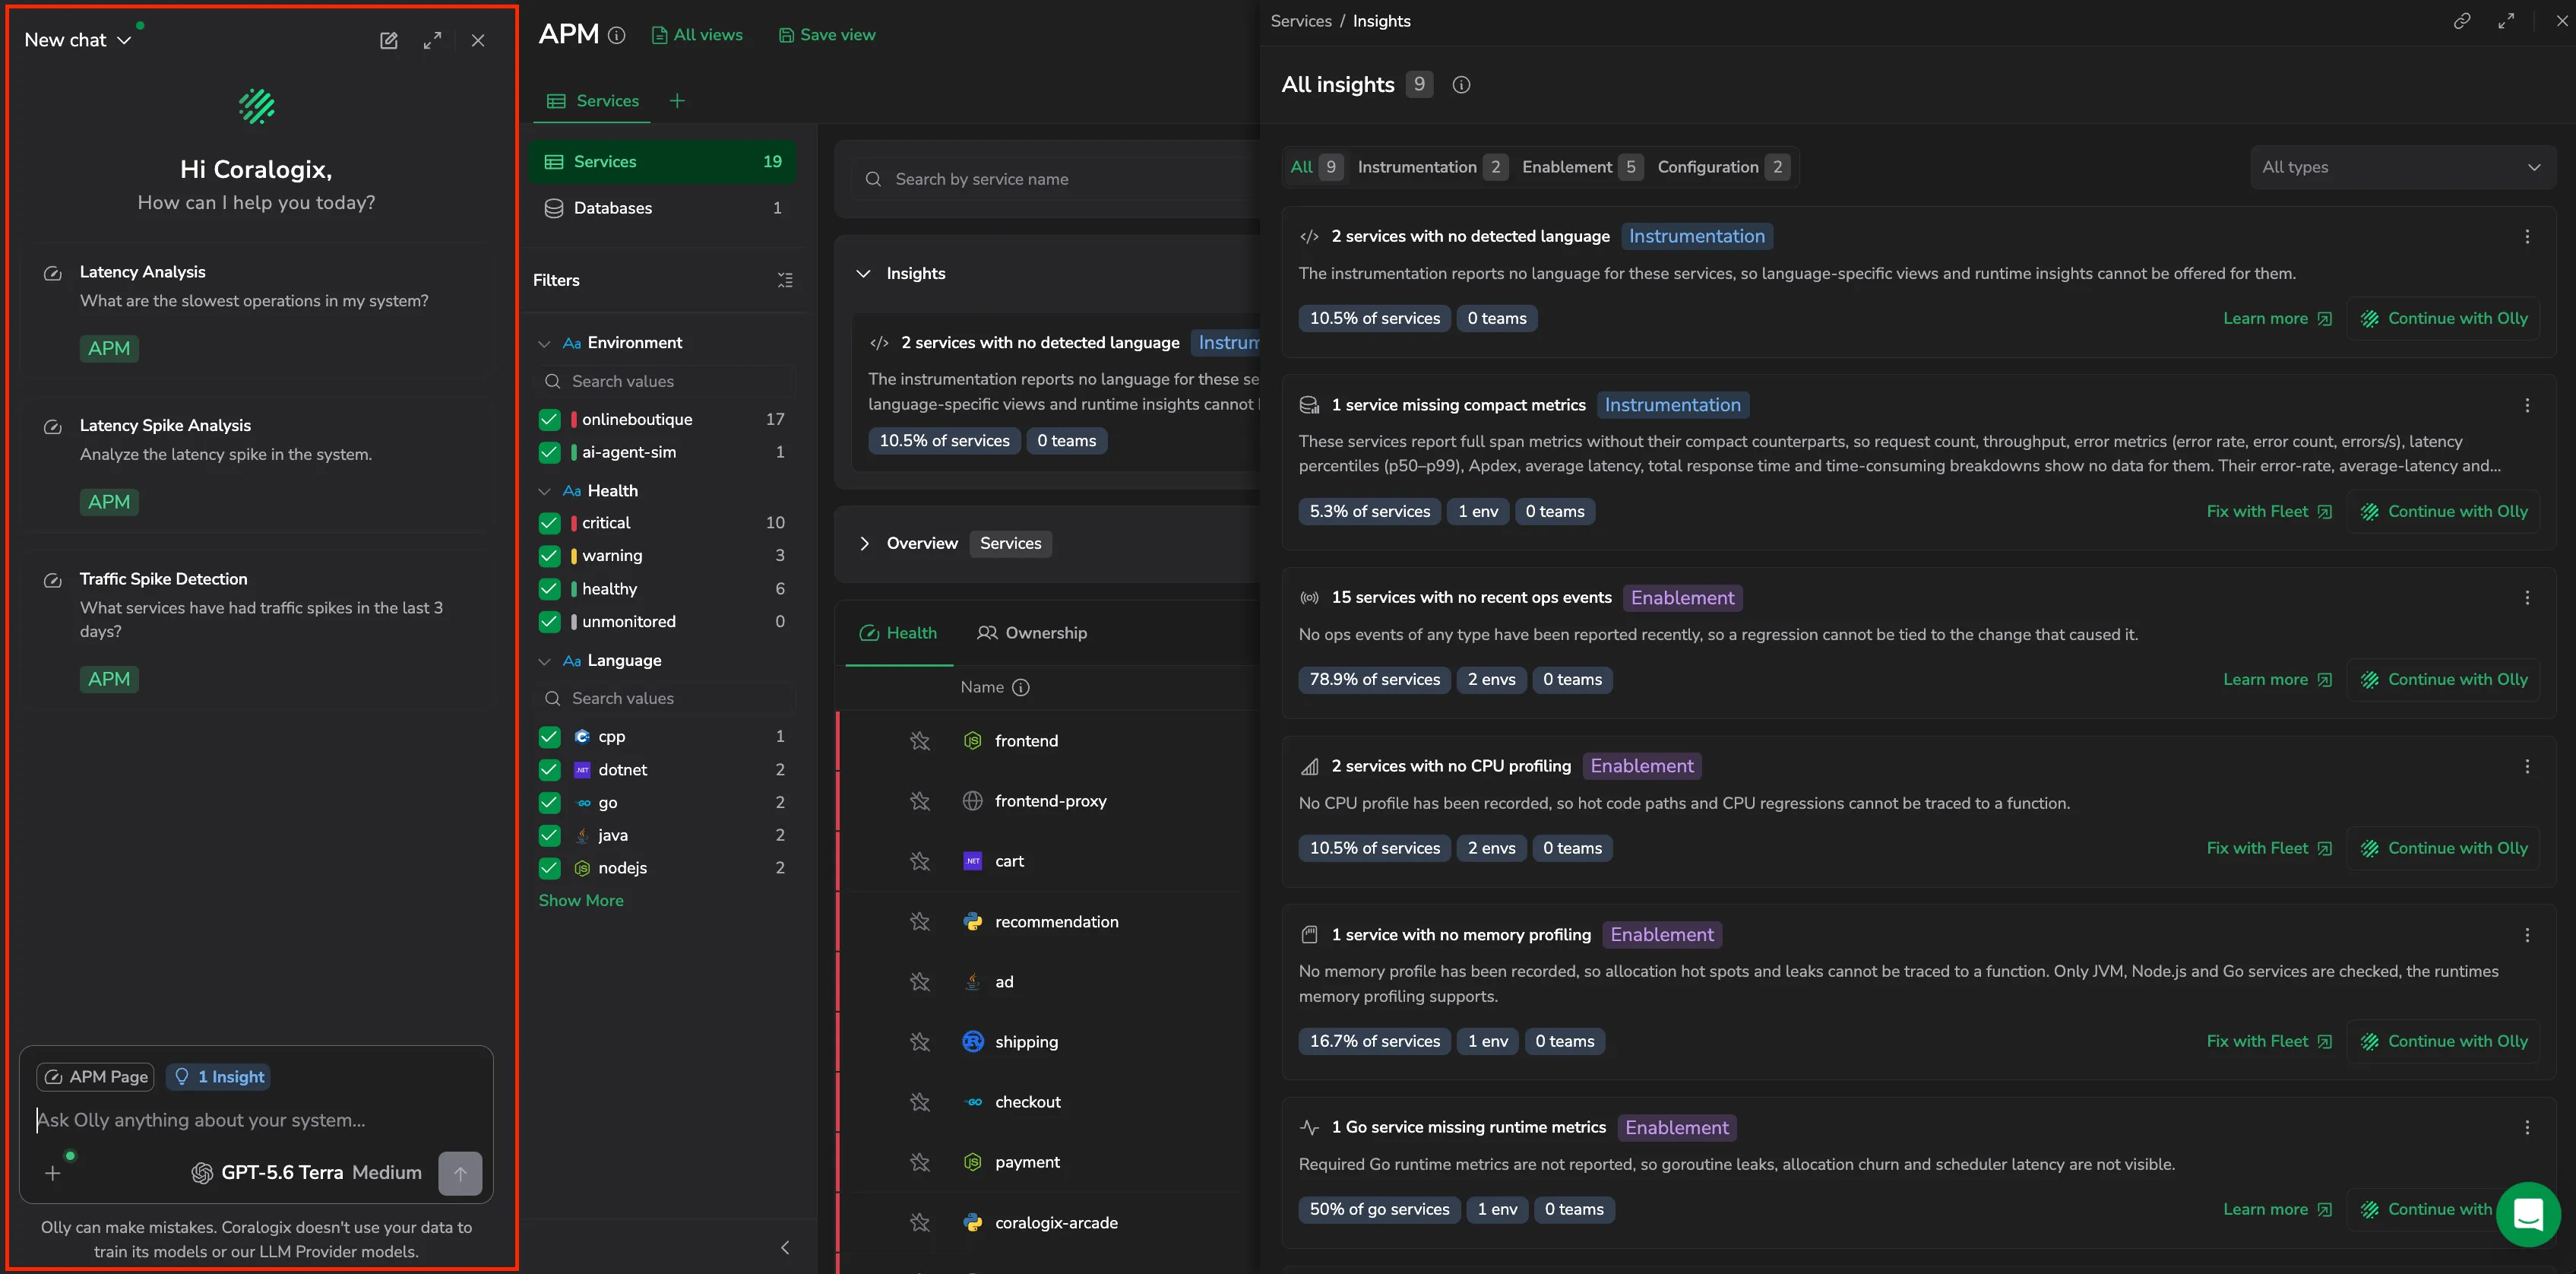Copy insights link with chain icon
Viewport: 2576px width, 1274px height.
(x=2462, y=21)
